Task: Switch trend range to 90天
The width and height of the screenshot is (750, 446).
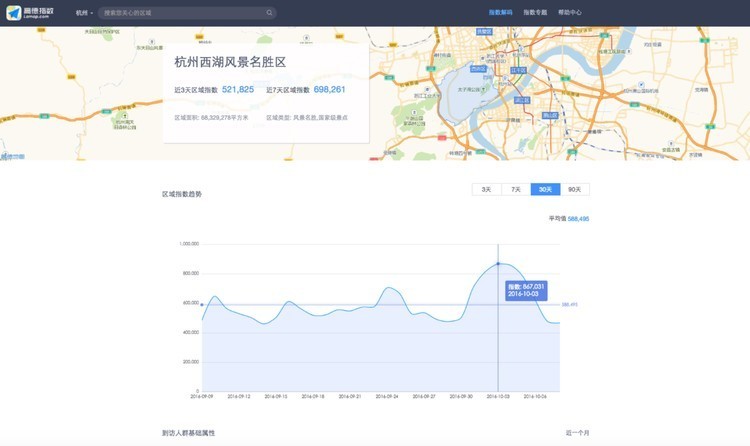Action: [575, 190]
